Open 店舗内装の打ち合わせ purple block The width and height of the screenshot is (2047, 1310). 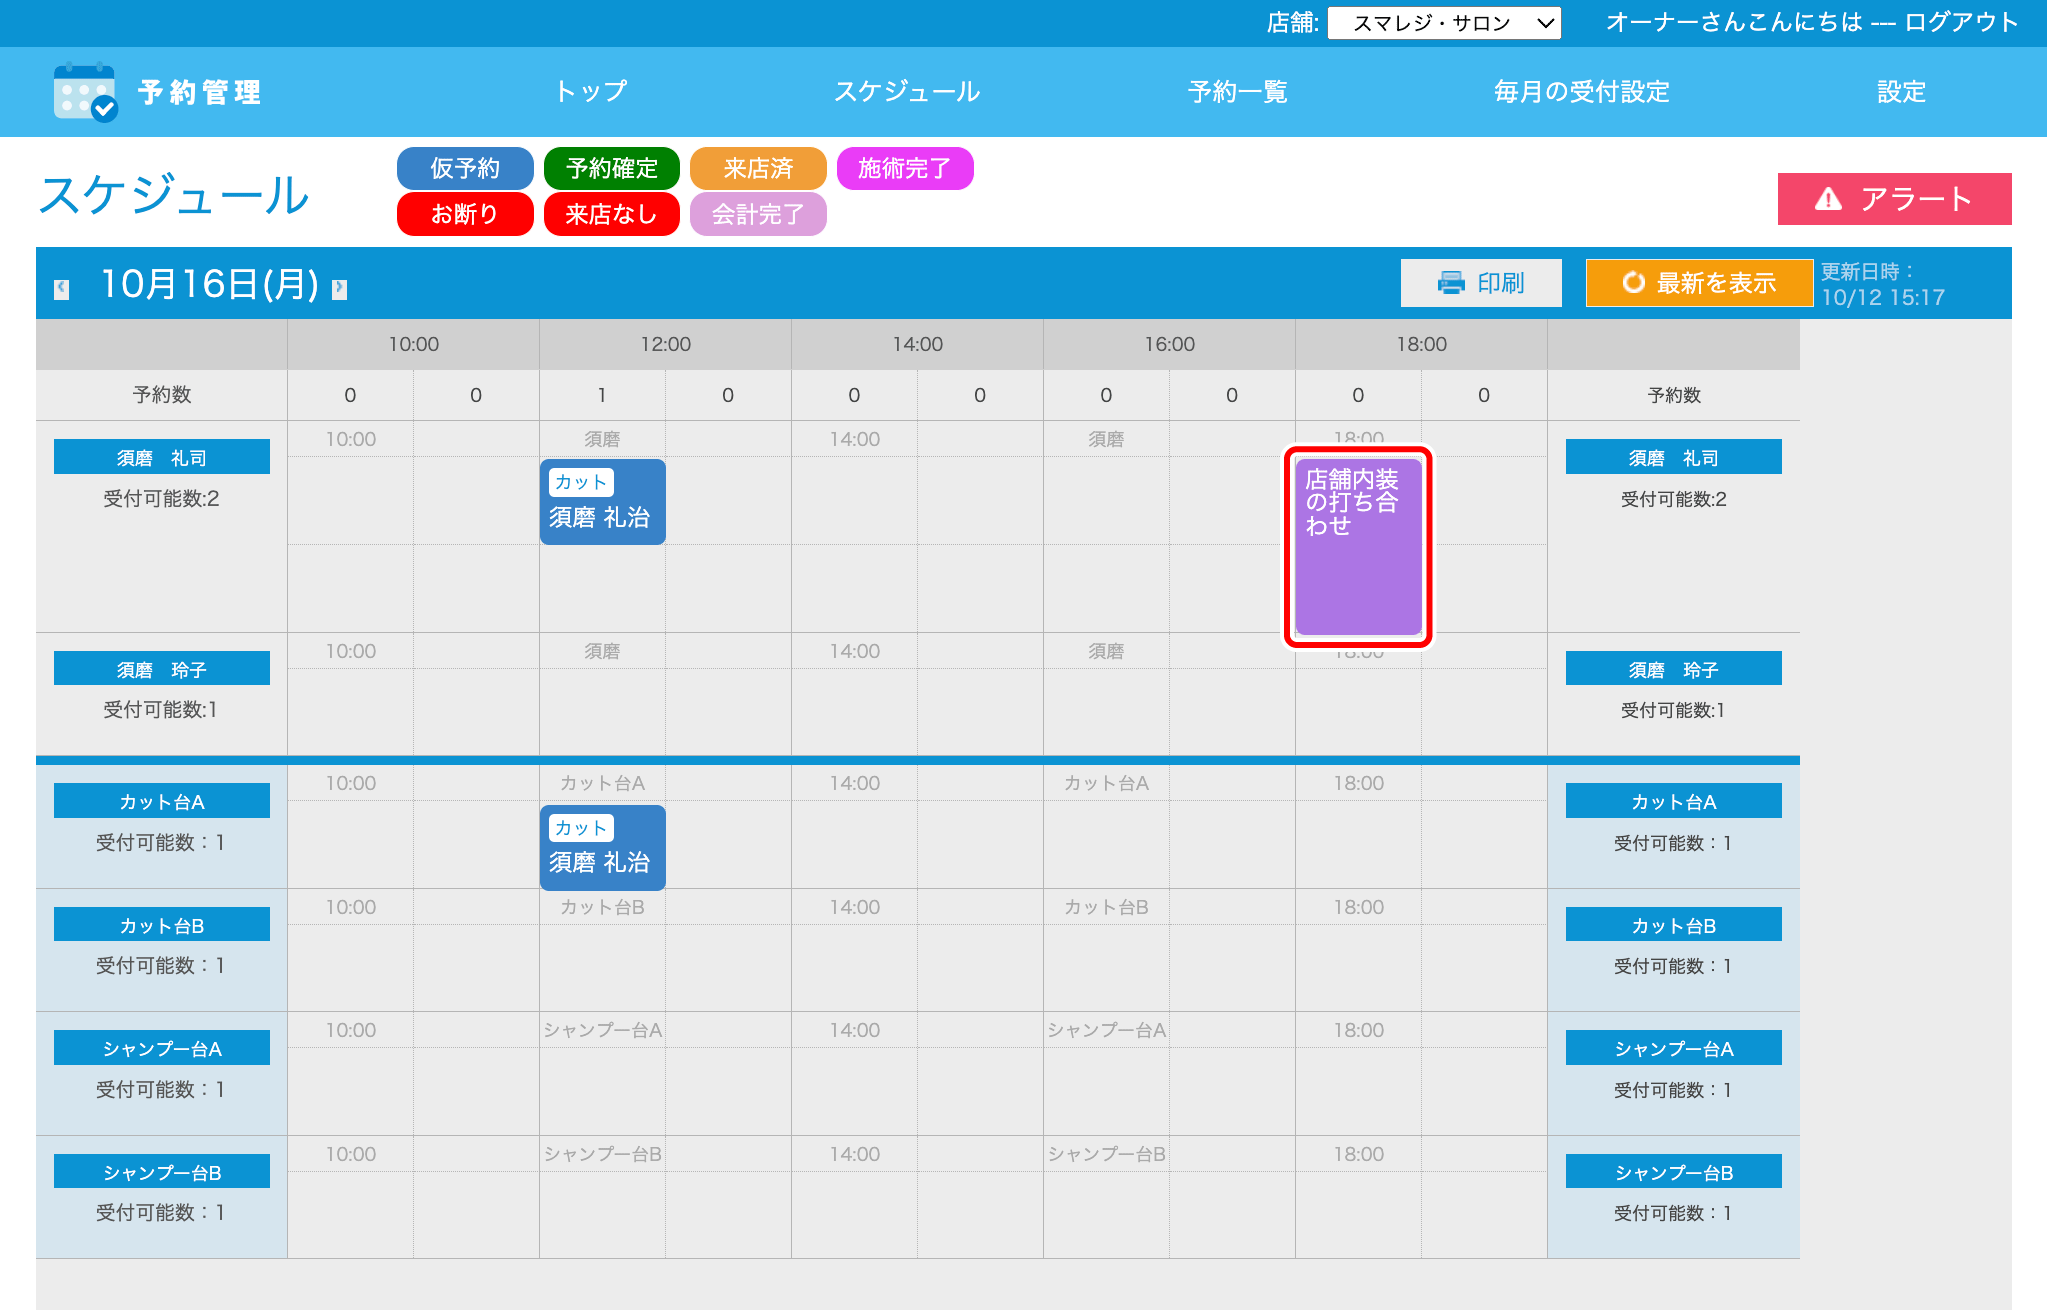click(1358, 546)
